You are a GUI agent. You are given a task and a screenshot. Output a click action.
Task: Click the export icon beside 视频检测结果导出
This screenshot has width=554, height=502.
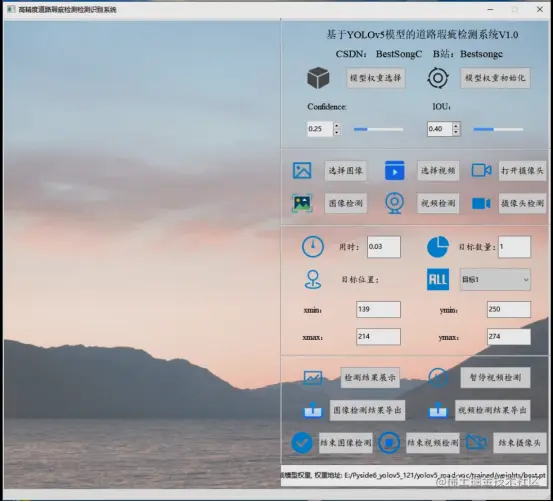(438, 411)
